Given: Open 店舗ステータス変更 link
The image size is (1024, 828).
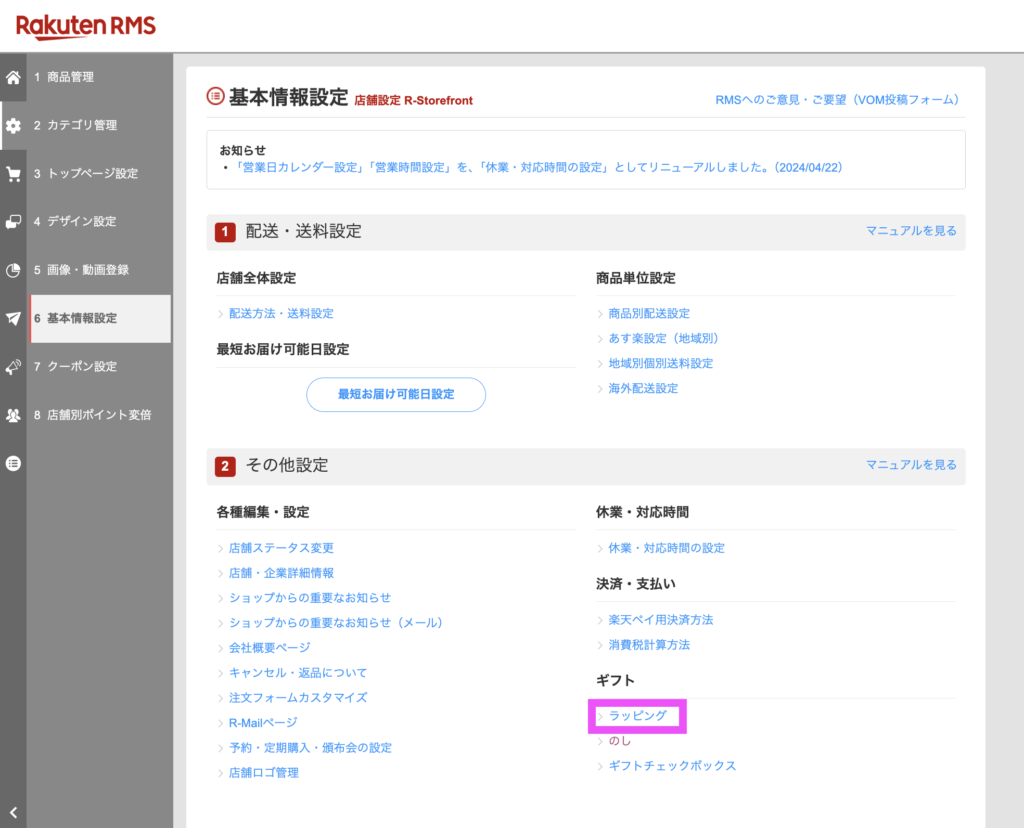Looking at the screenshot, I should [x=281, y=548].
